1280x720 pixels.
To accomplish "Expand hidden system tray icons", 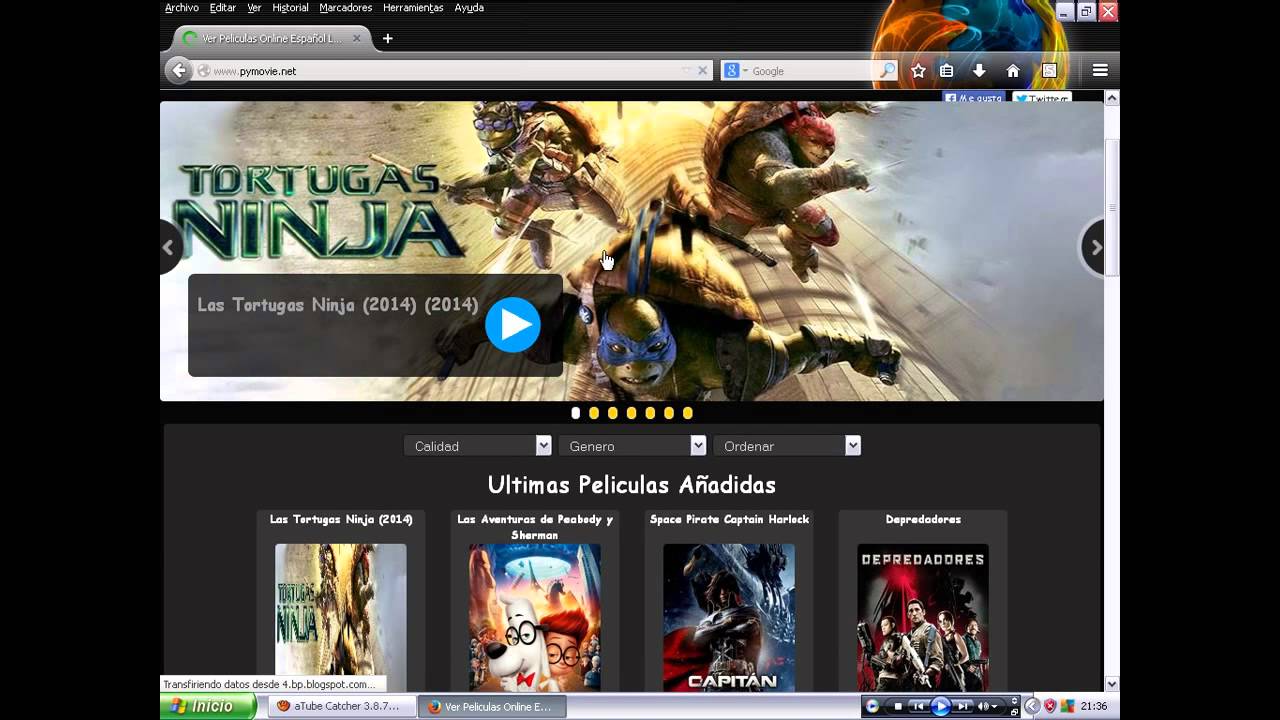I will (1033, 706).
